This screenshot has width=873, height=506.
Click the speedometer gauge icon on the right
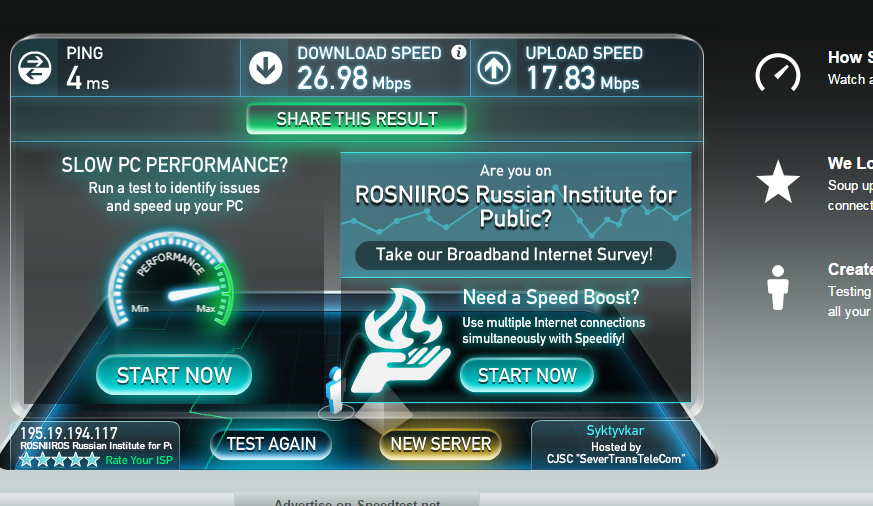click(x=778, y=73)
